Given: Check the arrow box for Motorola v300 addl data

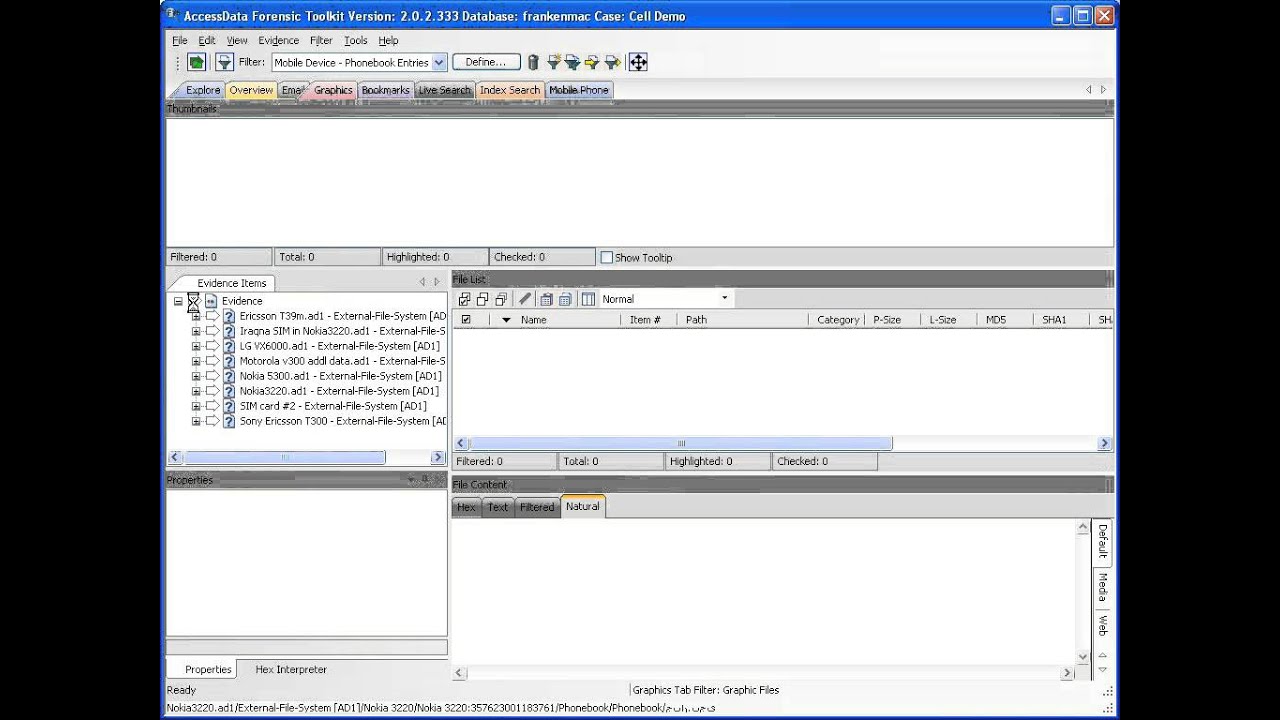Looking at the screenshot, I should [x=212, y=361].
